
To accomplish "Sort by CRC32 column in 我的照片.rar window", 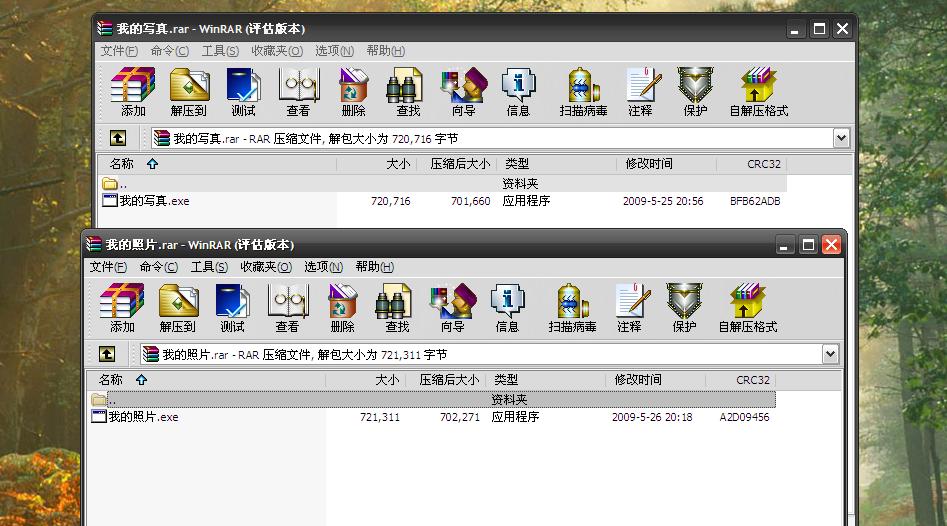I will (x=741, y=380).
